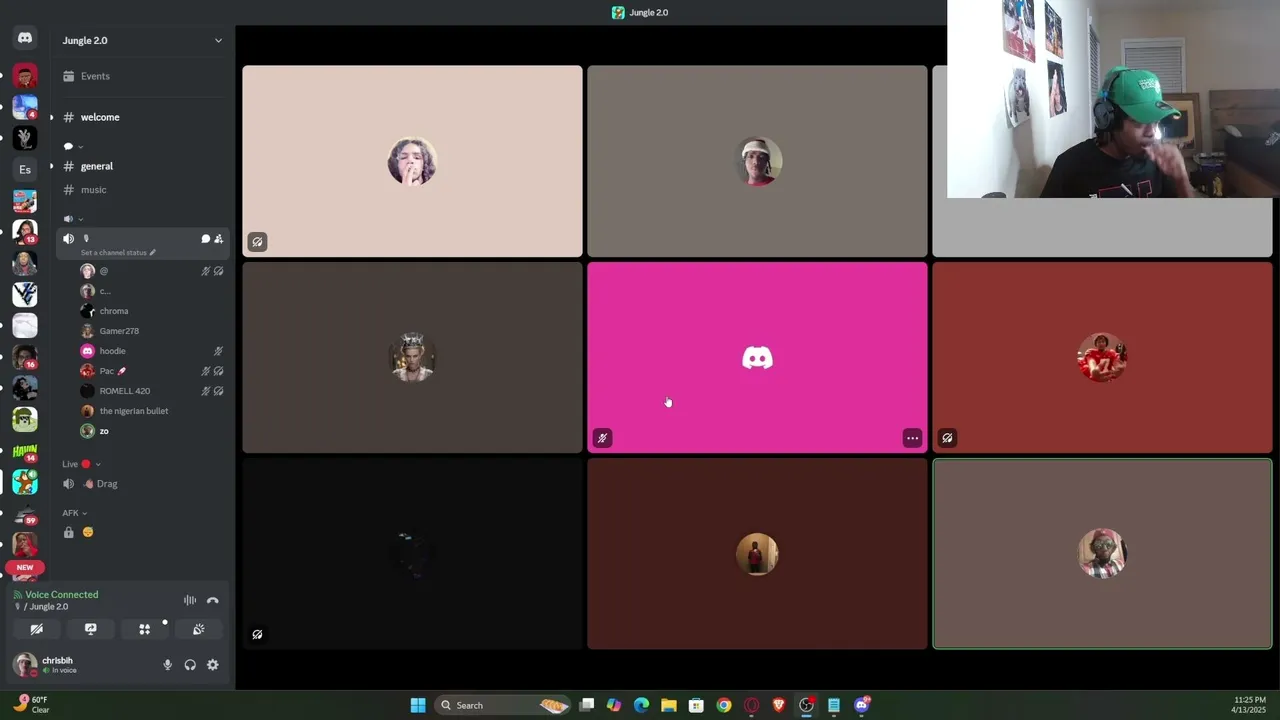The image size is (1280, 720).
Task: Select the Es server in the sidebar
Action: (x=25, y=169)
